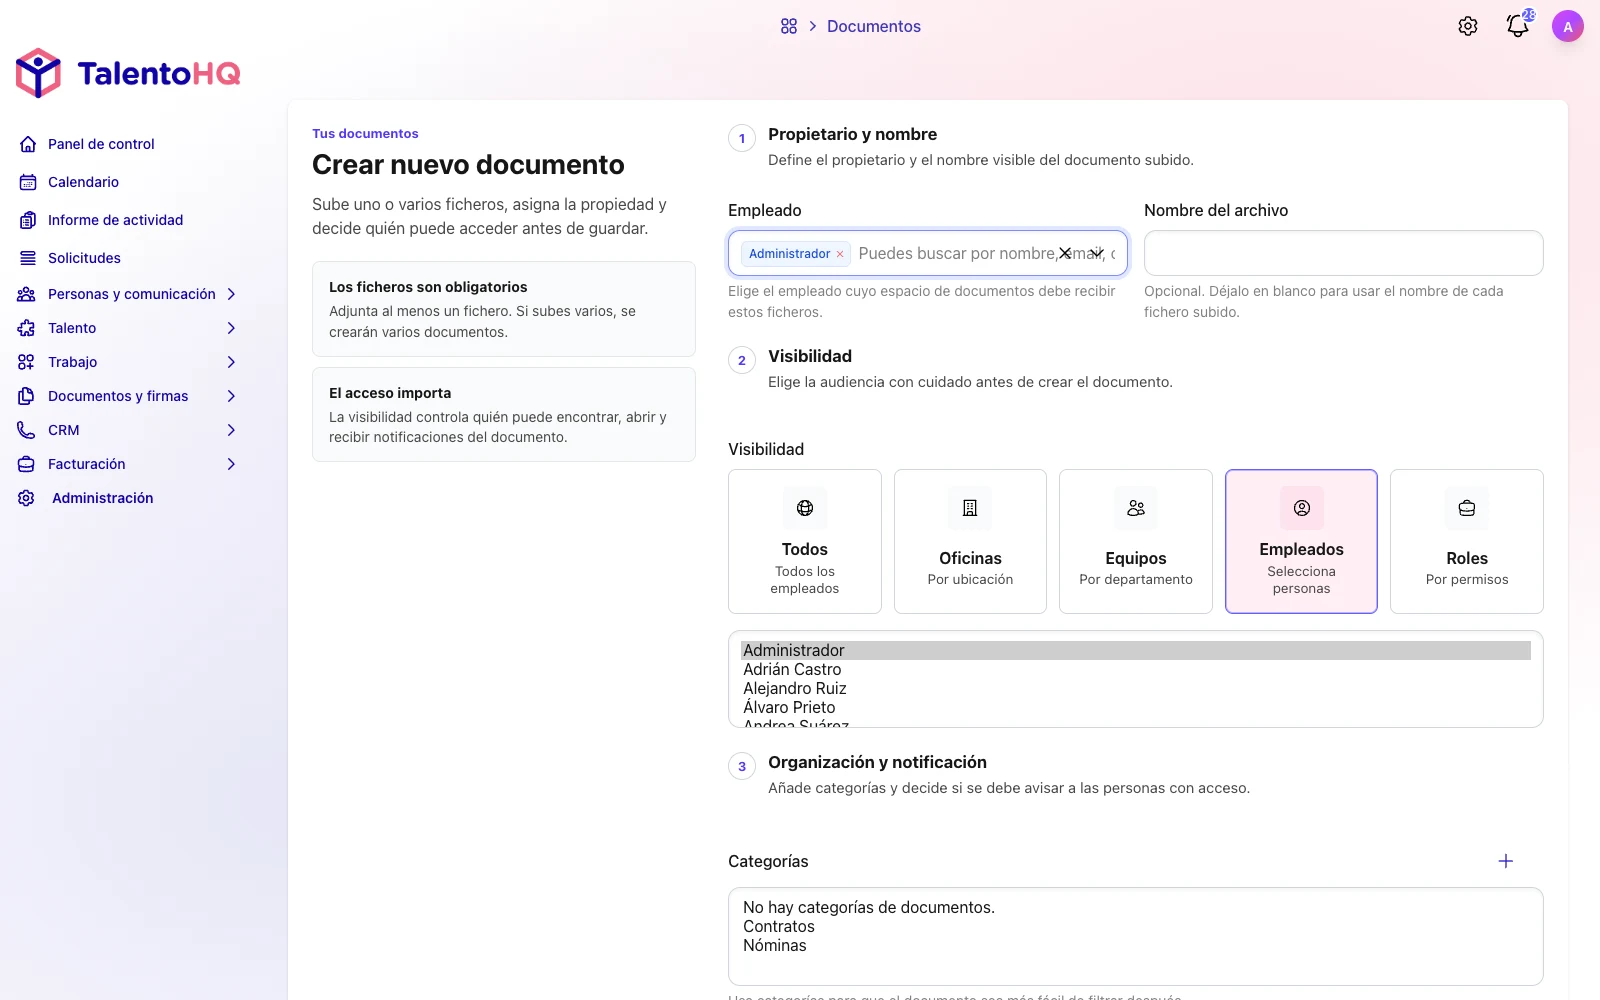Click the Administración gear icon
The image size is (1600, 1000).
[27, 498]
